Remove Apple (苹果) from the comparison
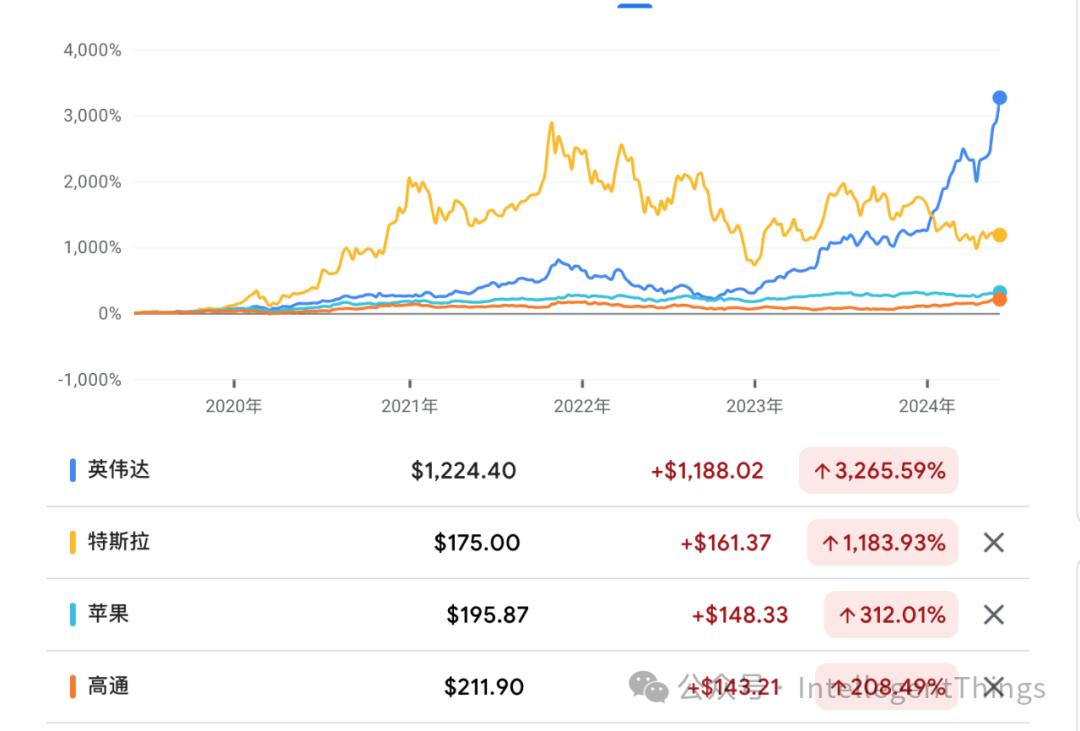The height and width of the screenshot is (731, 1080). 993,615
